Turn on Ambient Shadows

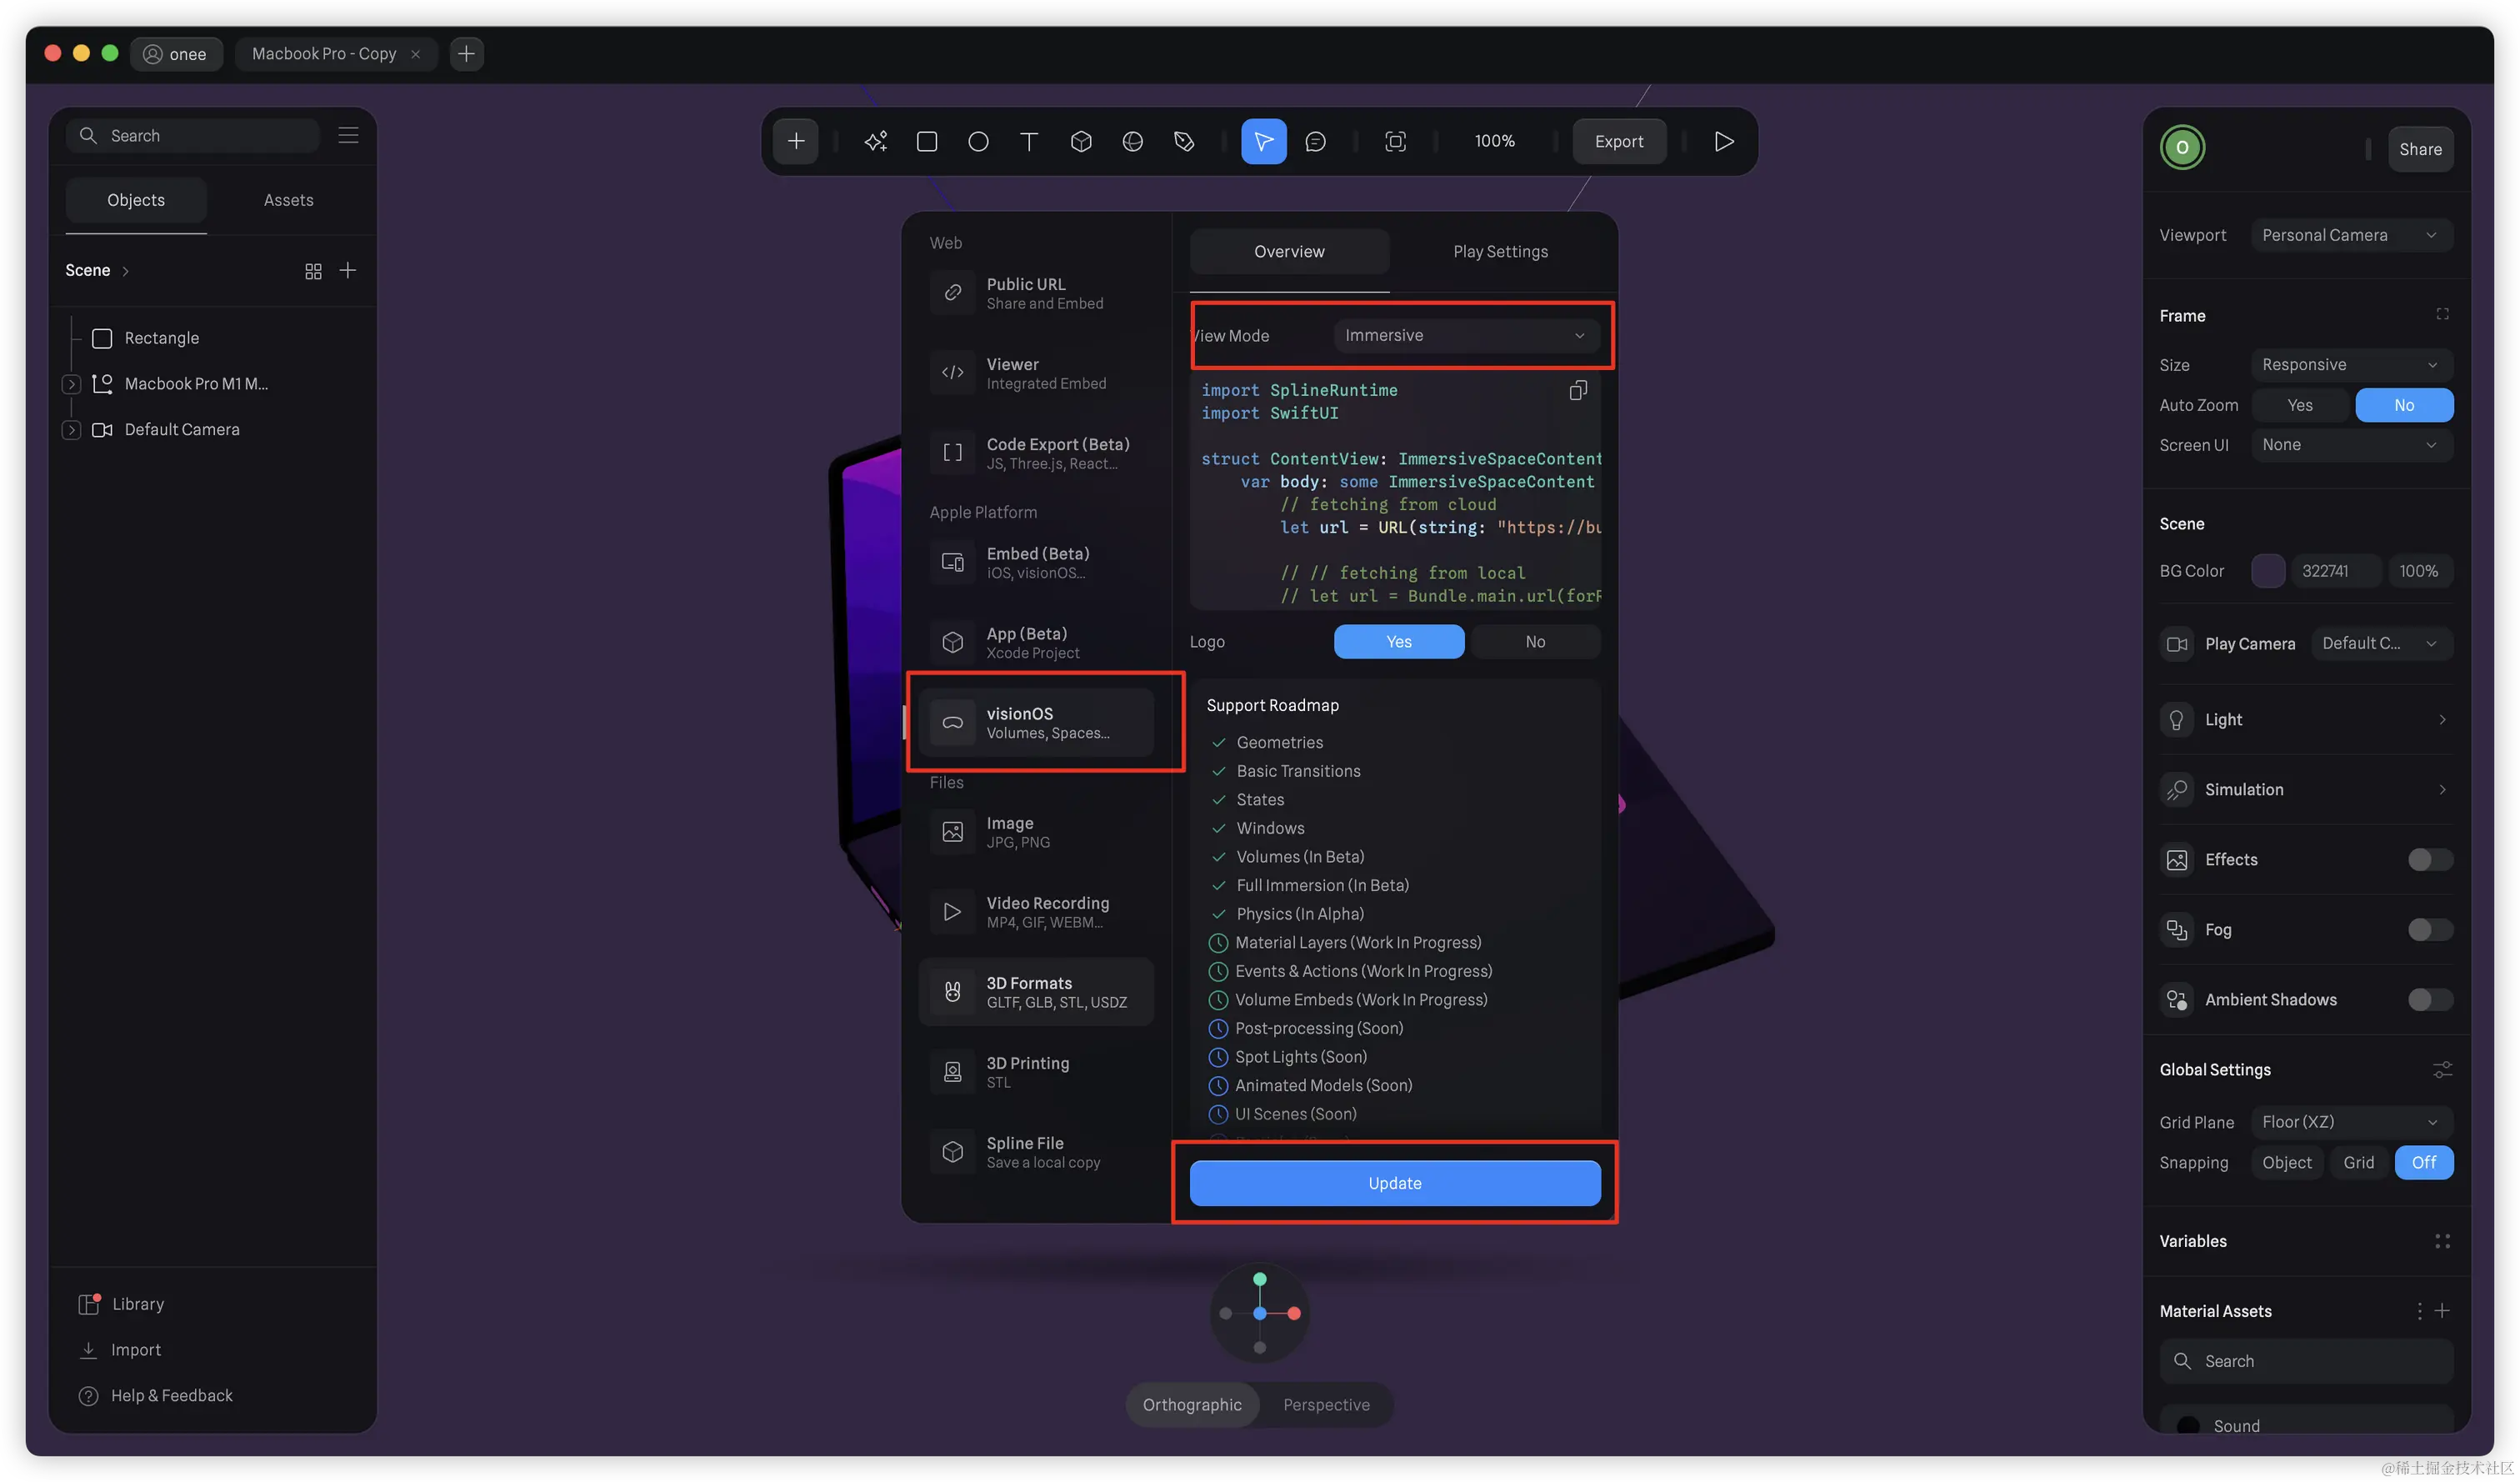tap(2429, 999)
